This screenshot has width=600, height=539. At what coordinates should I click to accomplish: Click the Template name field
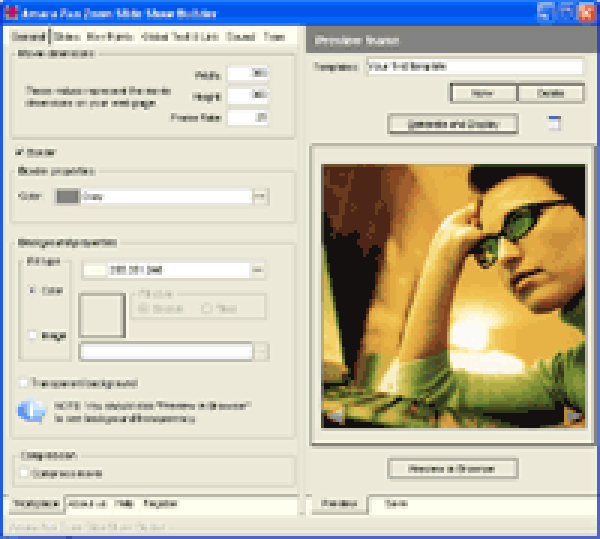coord(475,67)
